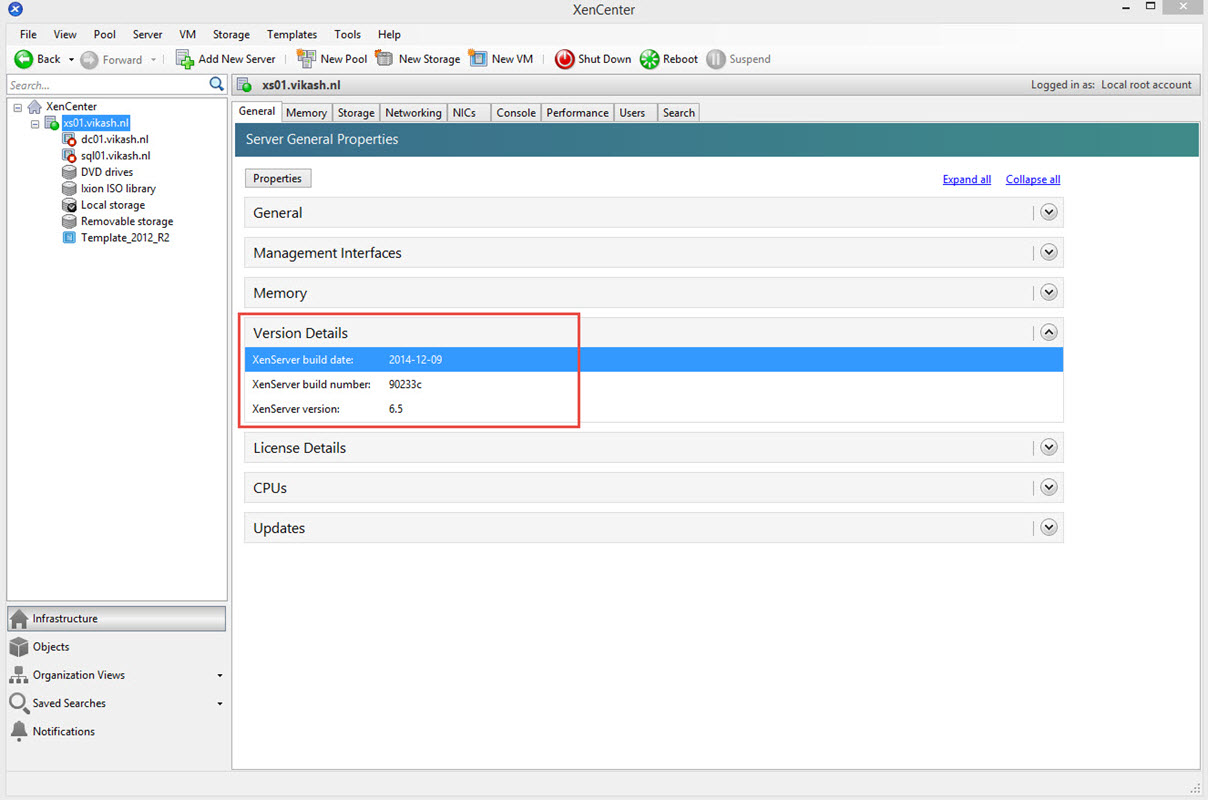
Task: Click the Suspend toolbar icon
Action: point(715,59)
